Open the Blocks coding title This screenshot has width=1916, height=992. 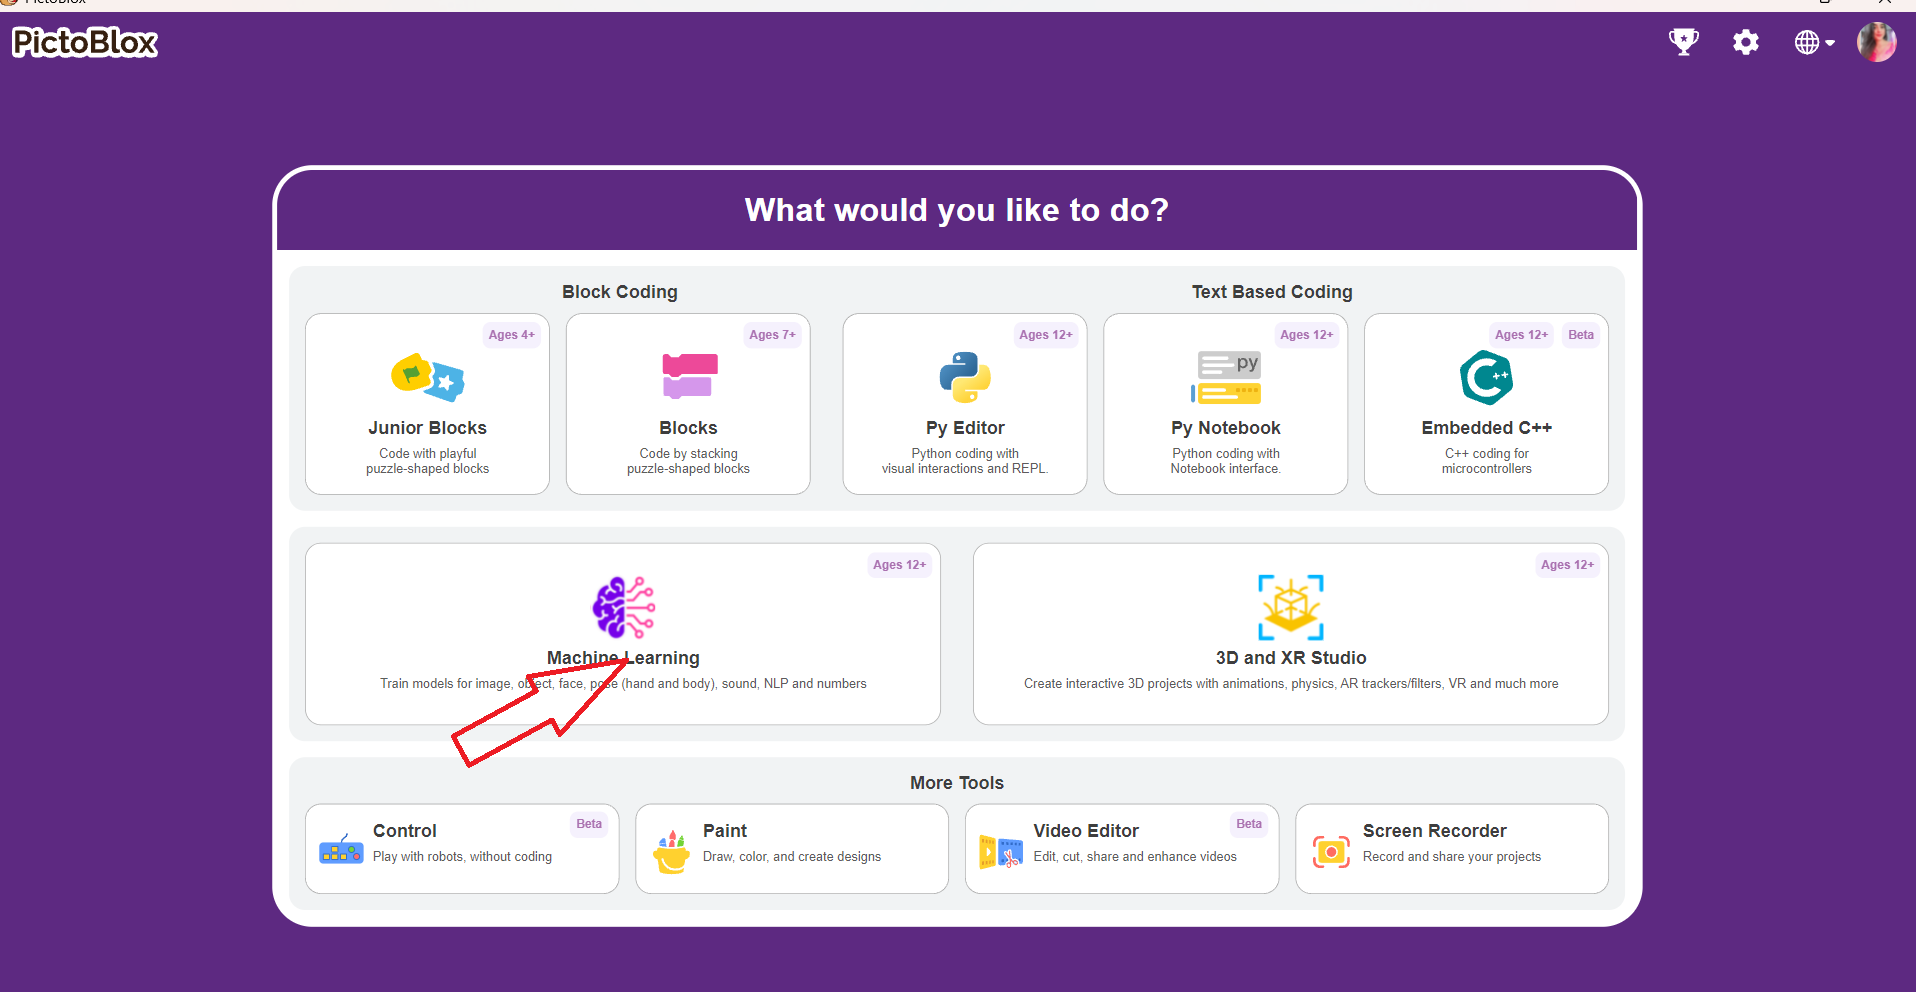pyautogui.click(x=688, y=428)
